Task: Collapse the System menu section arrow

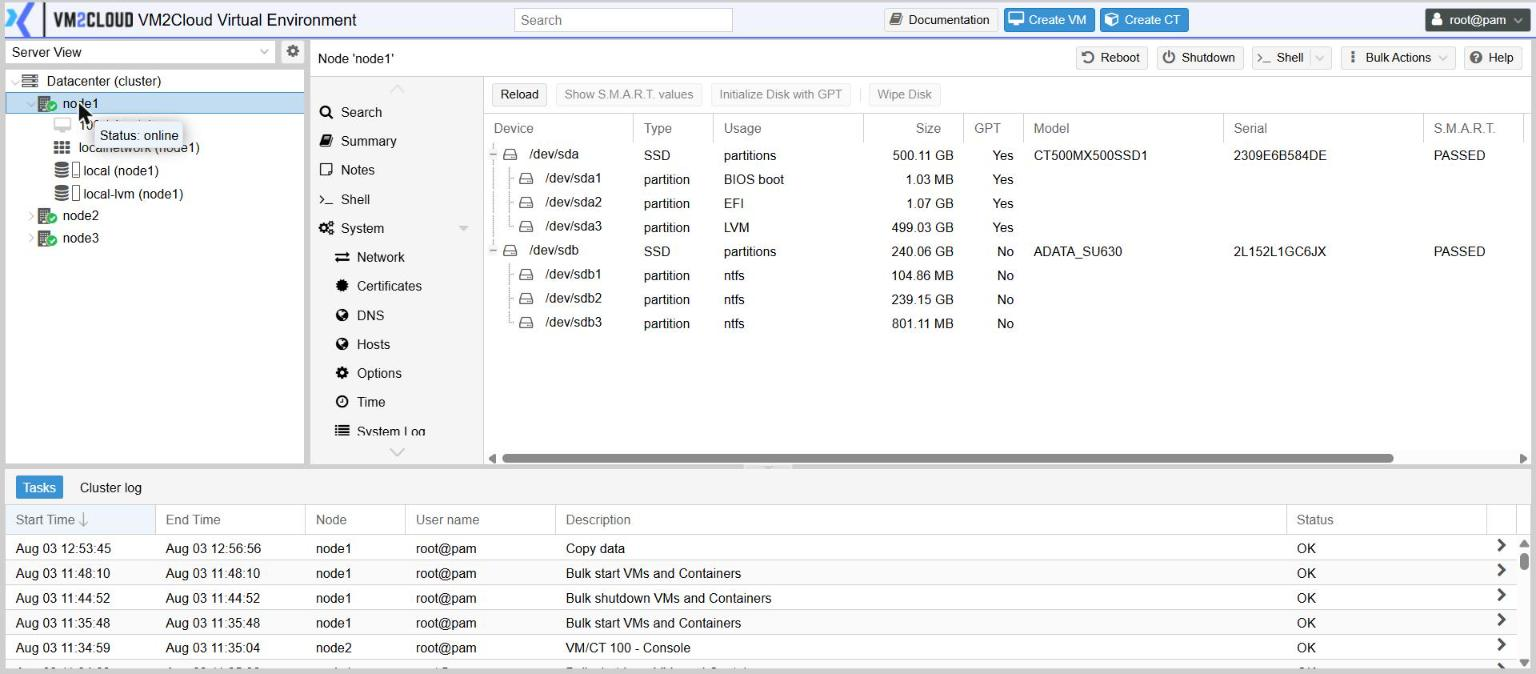Action: 463,228
